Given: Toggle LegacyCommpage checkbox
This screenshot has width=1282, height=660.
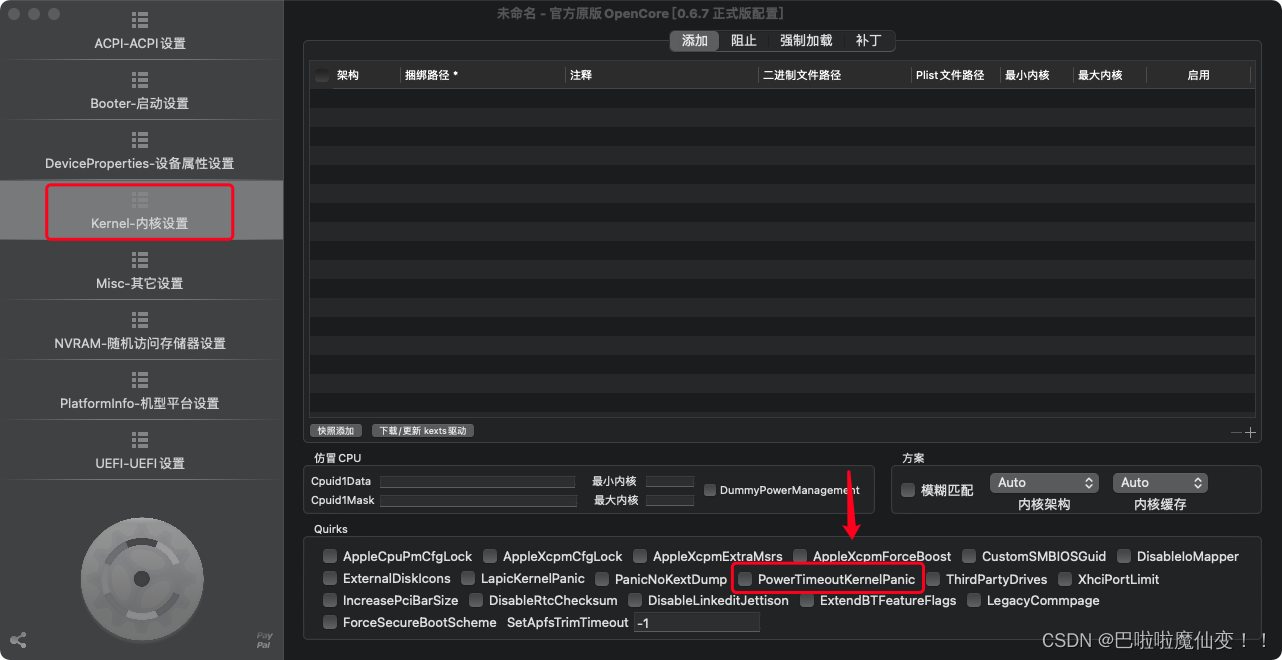Looking at the screenshot, I should tap(974, 600).
